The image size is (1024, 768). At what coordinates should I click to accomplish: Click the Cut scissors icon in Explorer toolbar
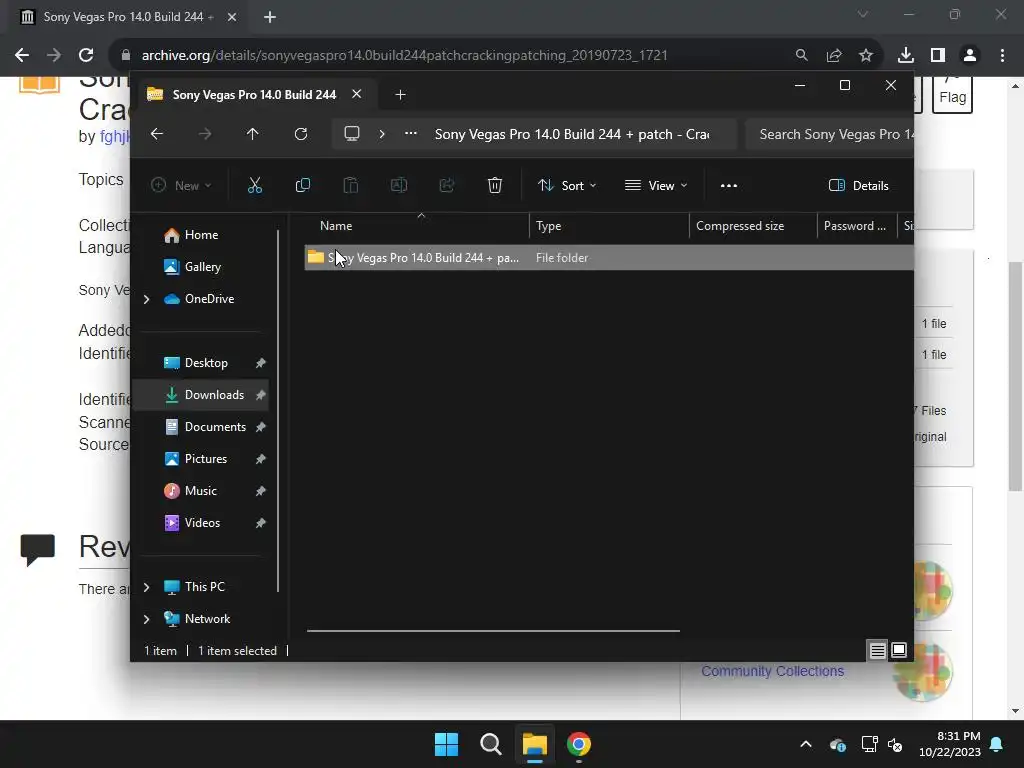tap(255, 185)
